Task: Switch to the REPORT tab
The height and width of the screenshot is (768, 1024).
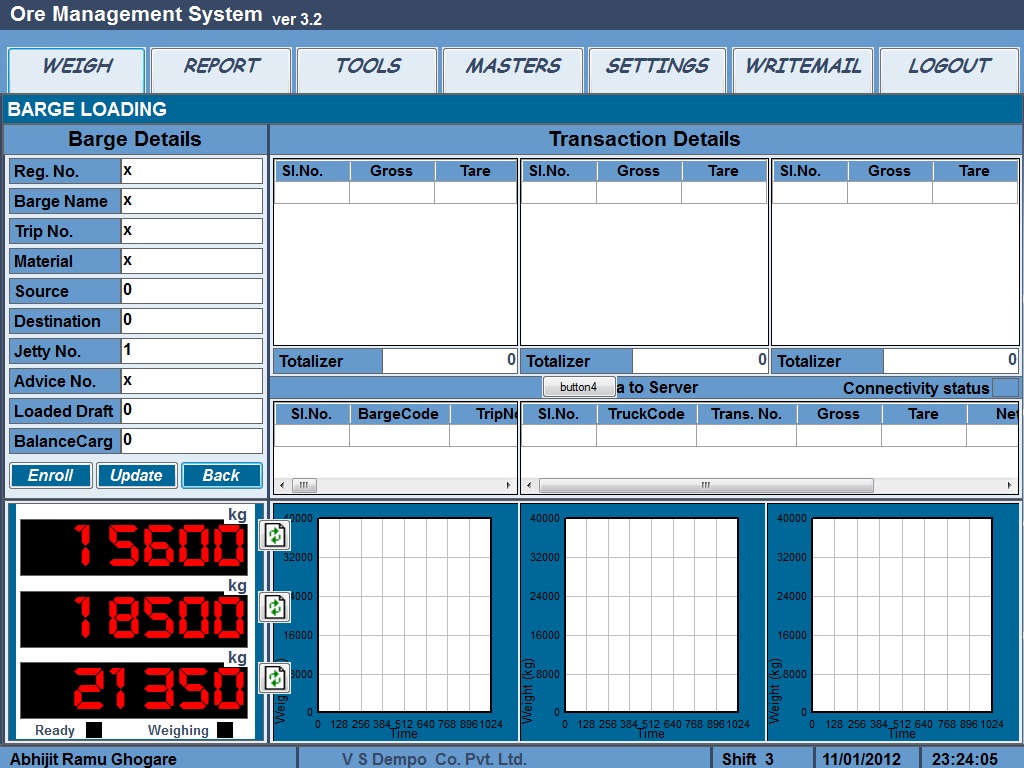Action: pyautogui.click(x=221, y=68)
